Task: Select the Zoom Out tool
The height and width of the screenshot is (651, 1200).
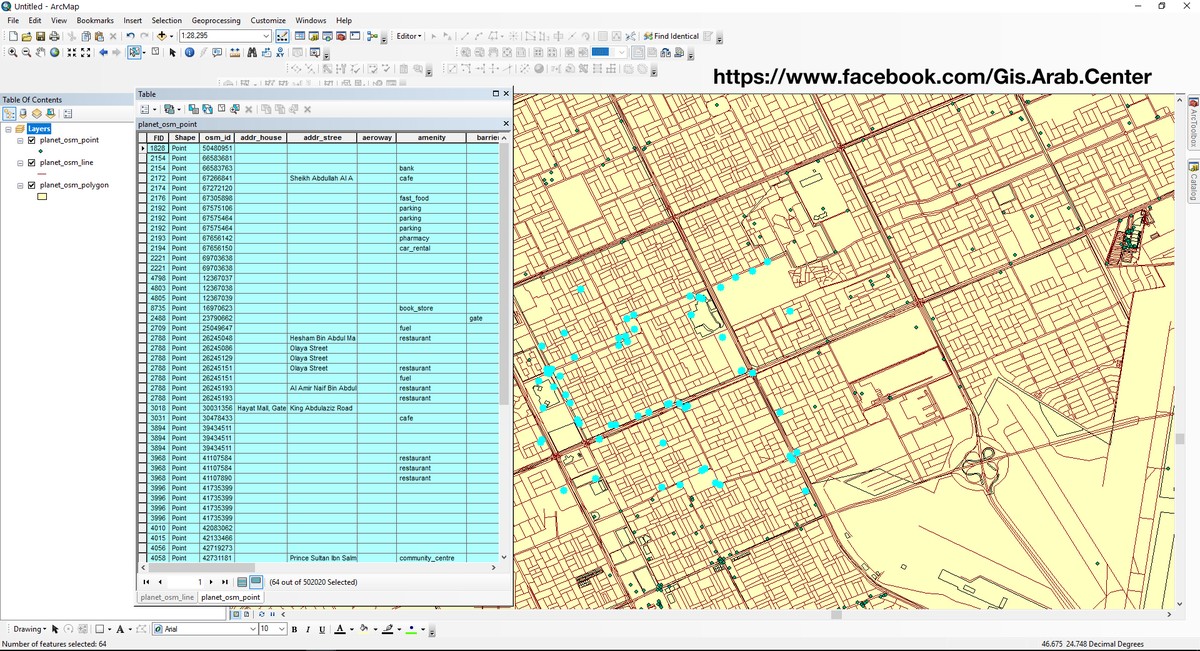Action: [x=26, y=52]
